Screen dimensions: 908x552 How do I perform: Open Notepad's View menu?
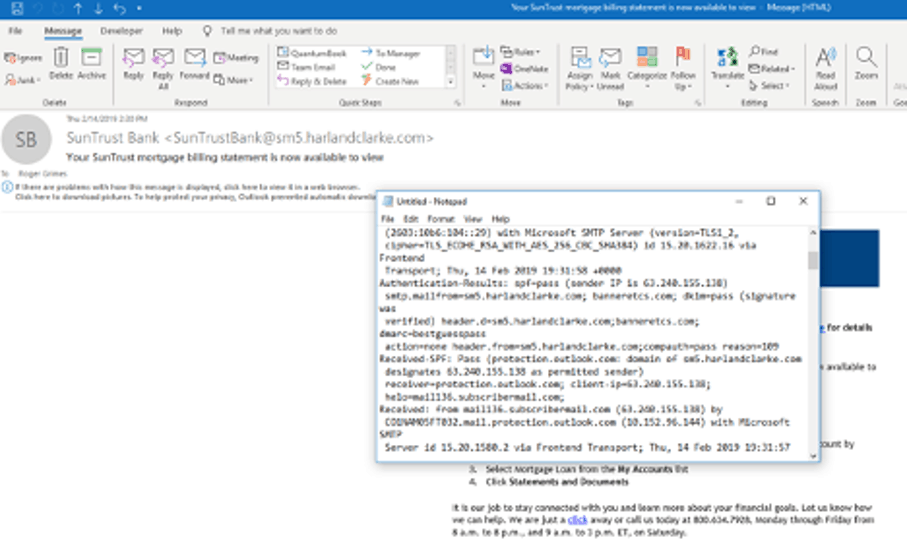(x=473, y=219)
